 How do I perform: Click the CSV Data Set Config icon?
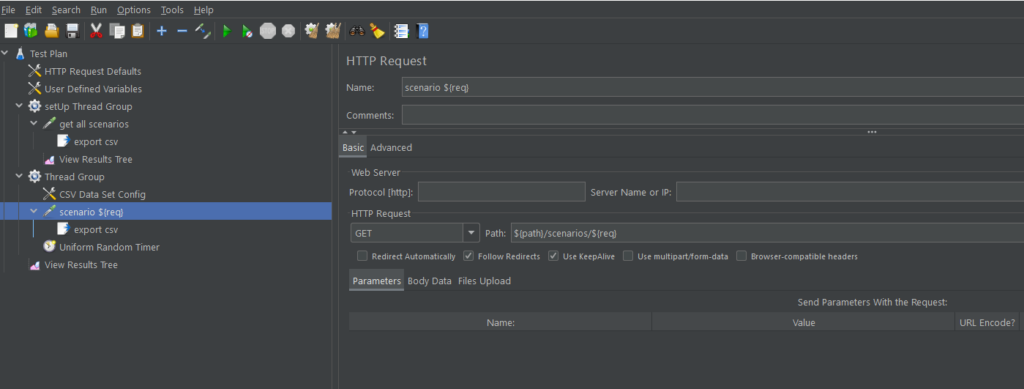(x=50, y=194)
